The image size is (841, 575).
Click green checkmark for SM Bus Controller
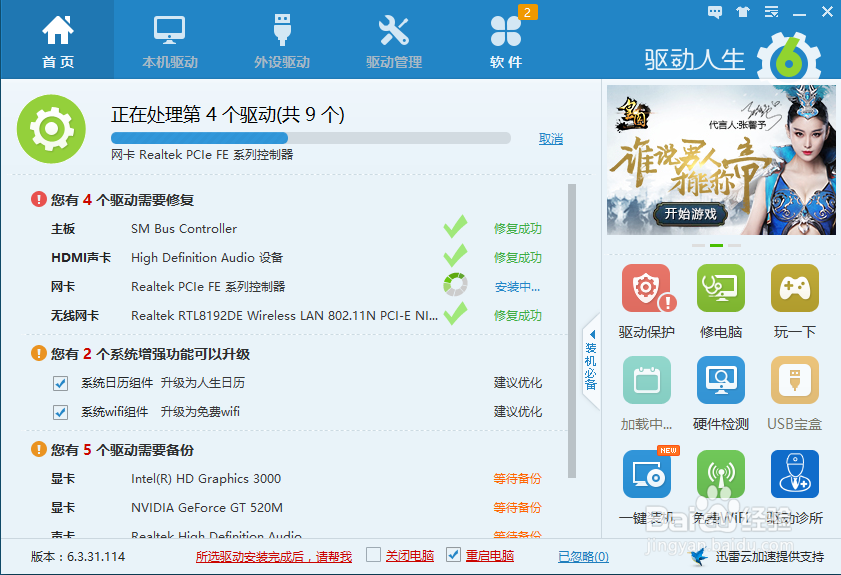[455, 227]
